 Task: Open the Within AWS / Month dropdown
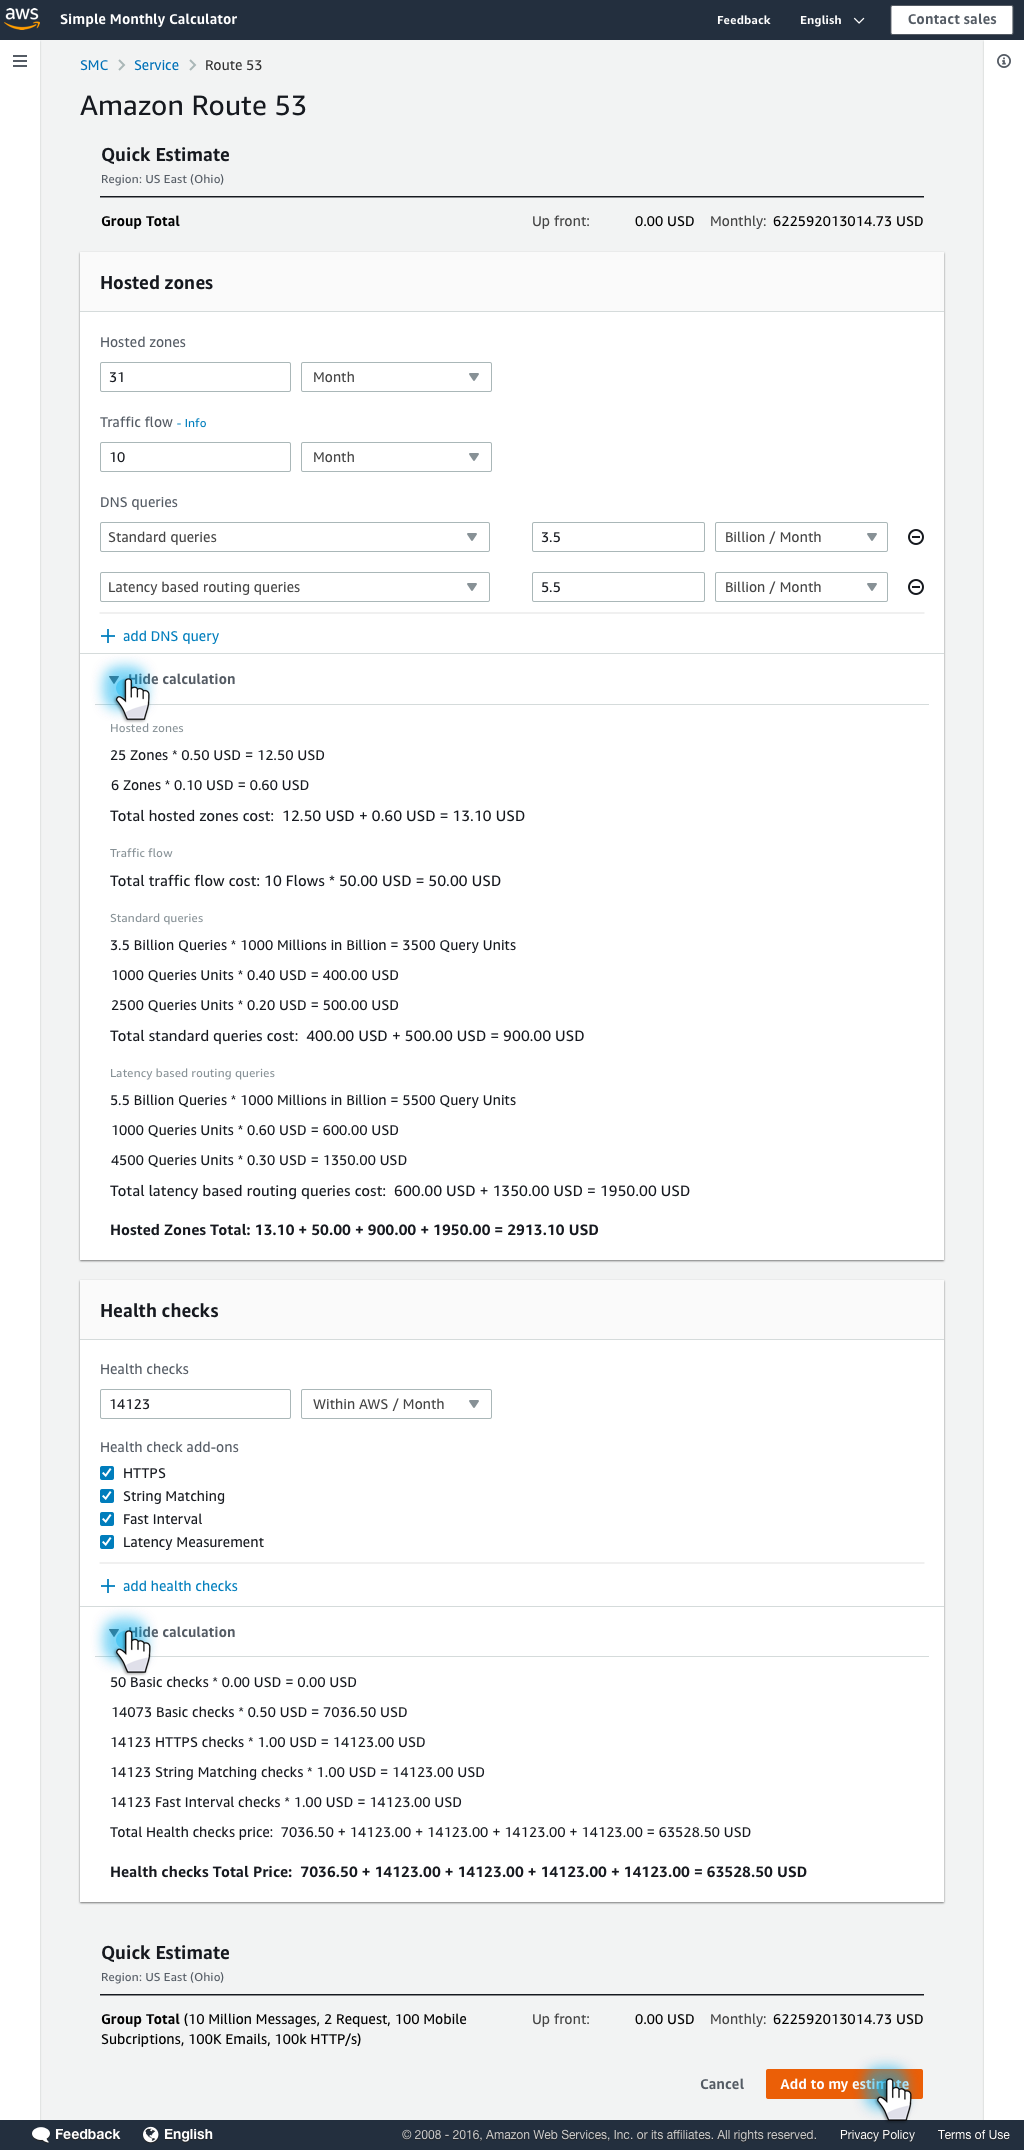click(396, 1404)
